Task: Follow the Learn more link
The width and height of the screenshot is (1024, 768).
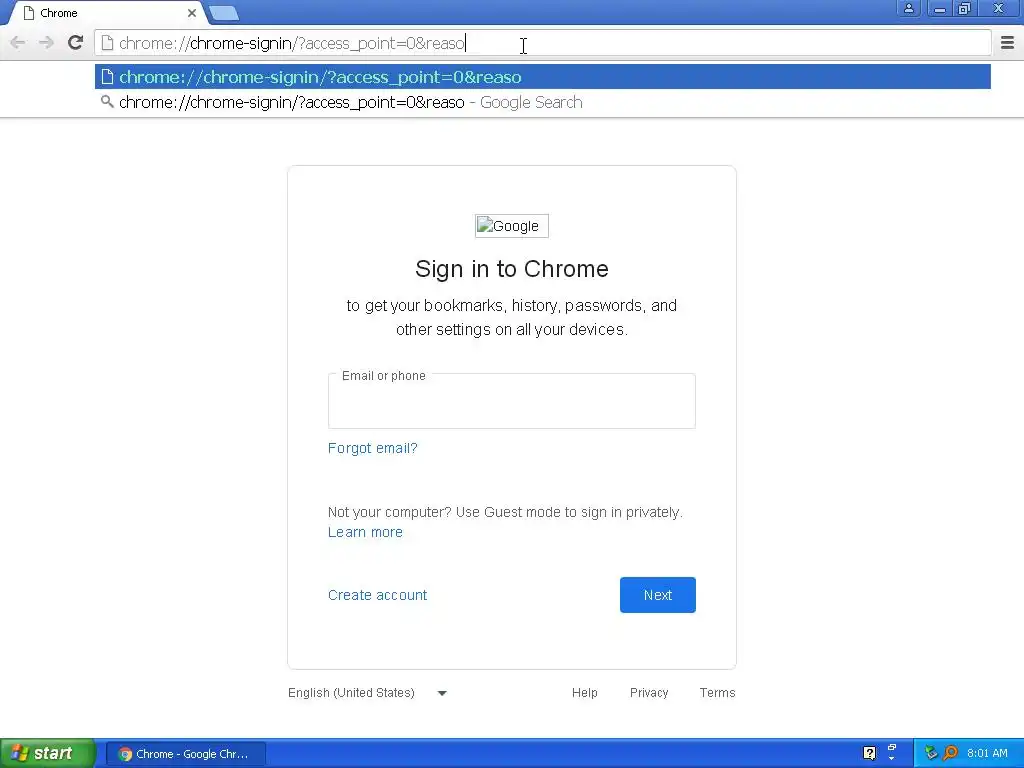Action: point(365,532)
